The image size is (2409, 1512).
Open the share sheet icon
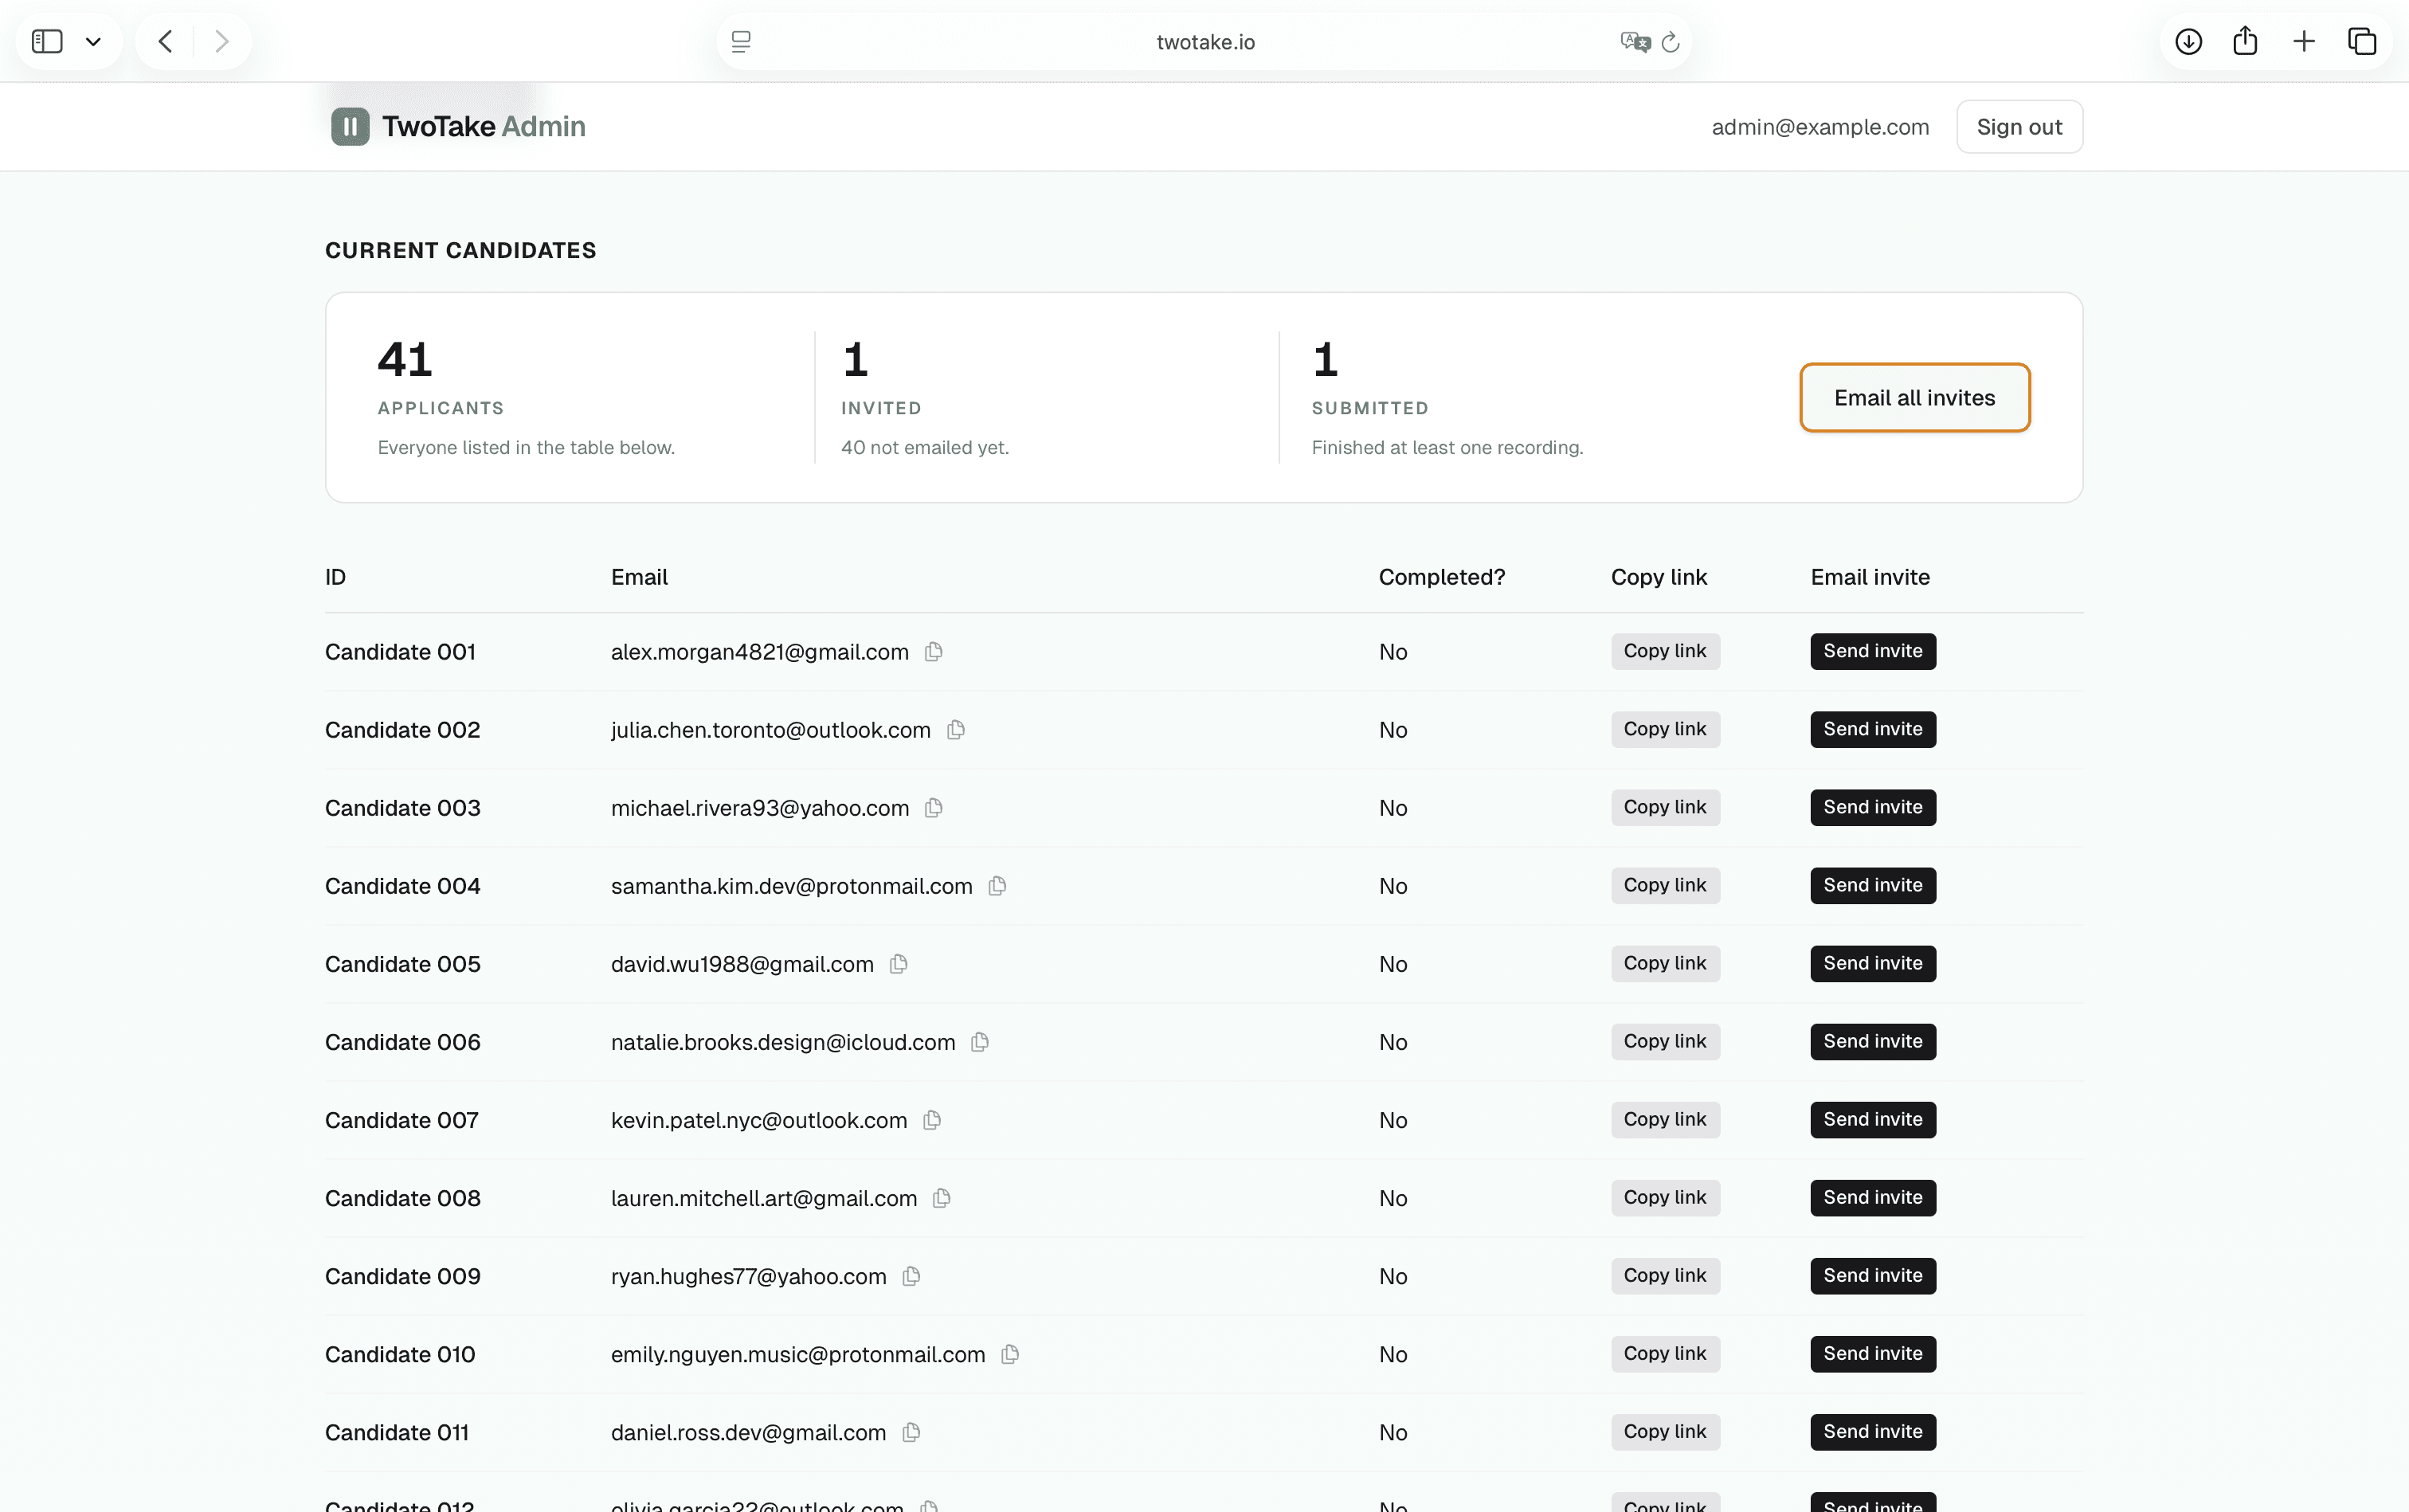tap(2245, 40)
